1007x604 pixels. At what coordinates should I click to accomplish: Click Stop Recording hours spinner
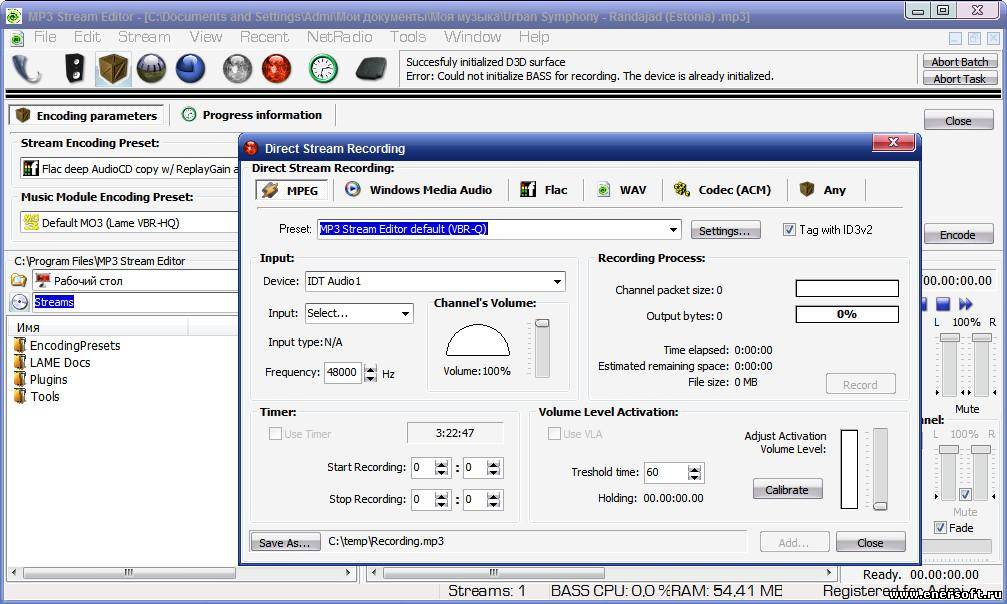(x=441, y=499)
